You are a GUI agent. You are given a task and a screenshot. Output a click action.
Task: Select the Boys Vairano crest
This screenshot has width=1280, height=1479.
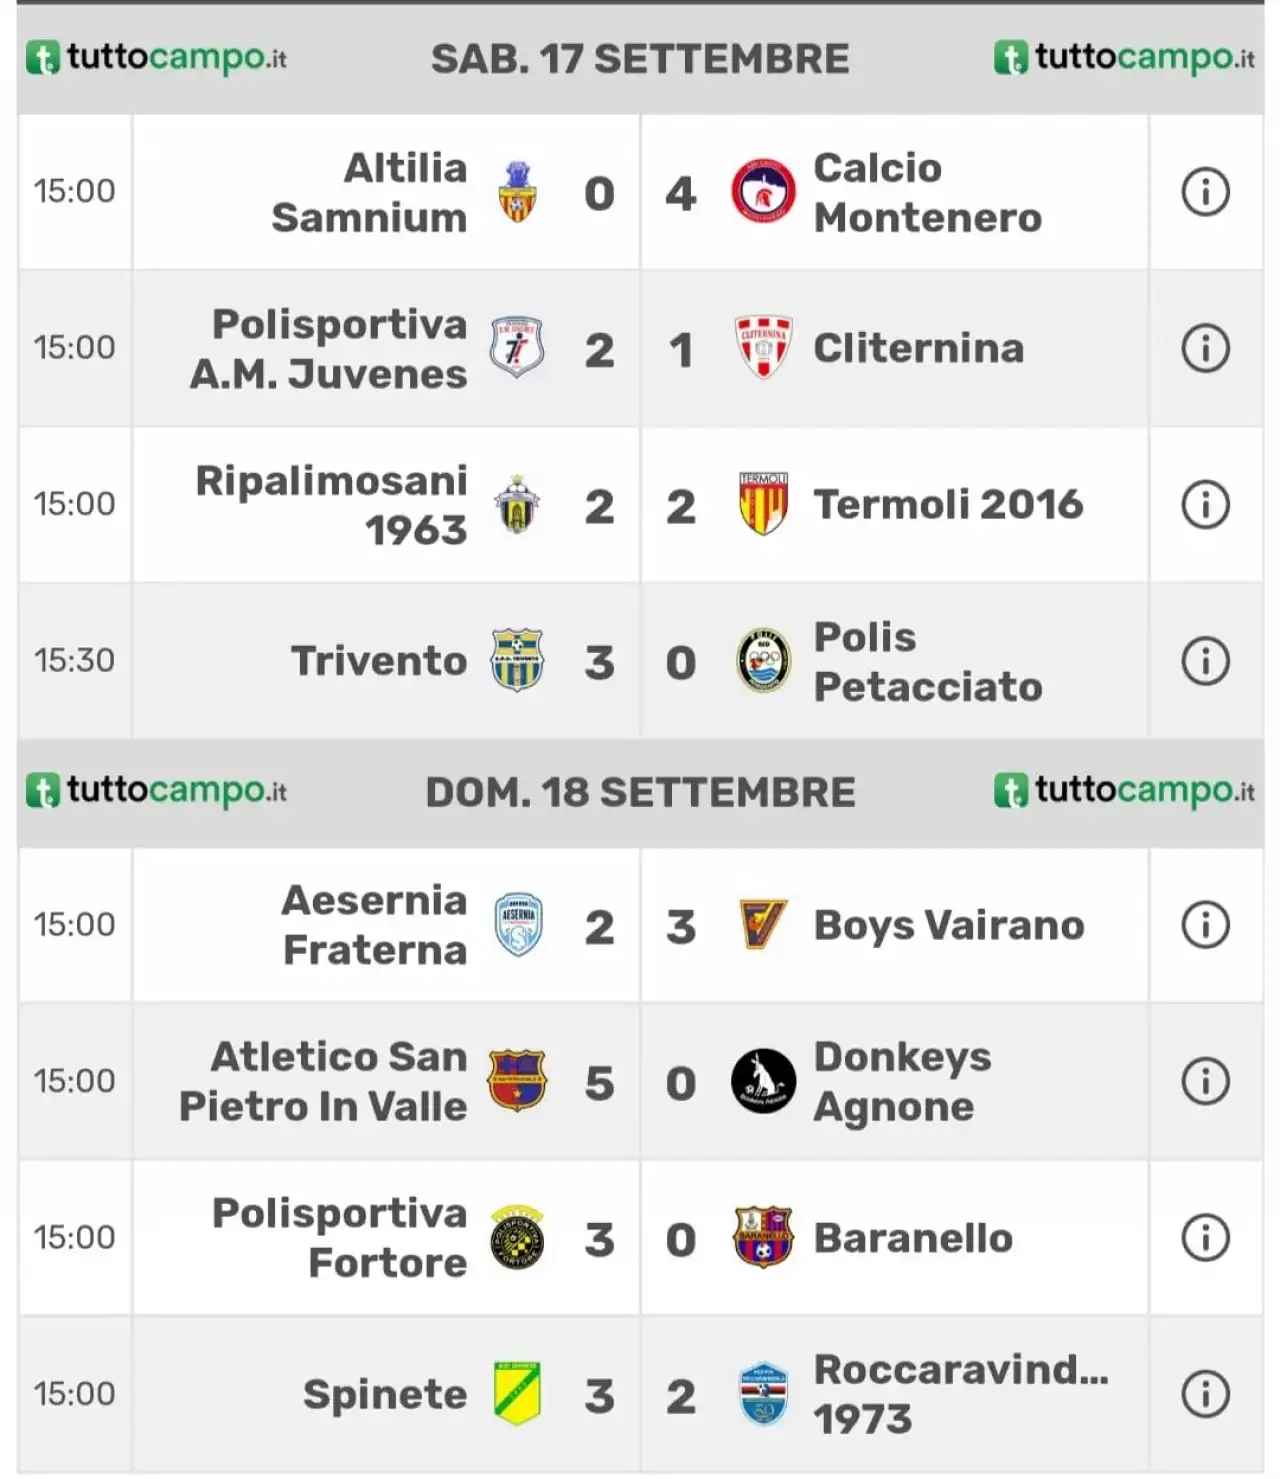pos(763,924)
